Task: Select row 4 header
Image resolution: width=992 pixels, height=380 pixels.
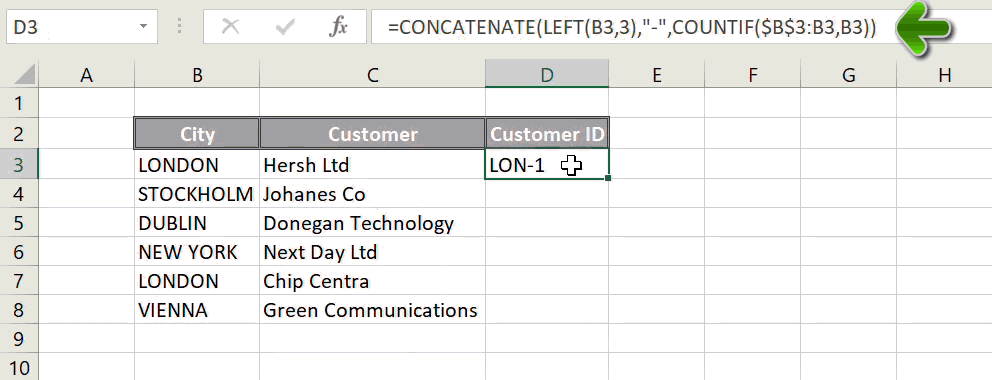Action: [x=20, y=193]
